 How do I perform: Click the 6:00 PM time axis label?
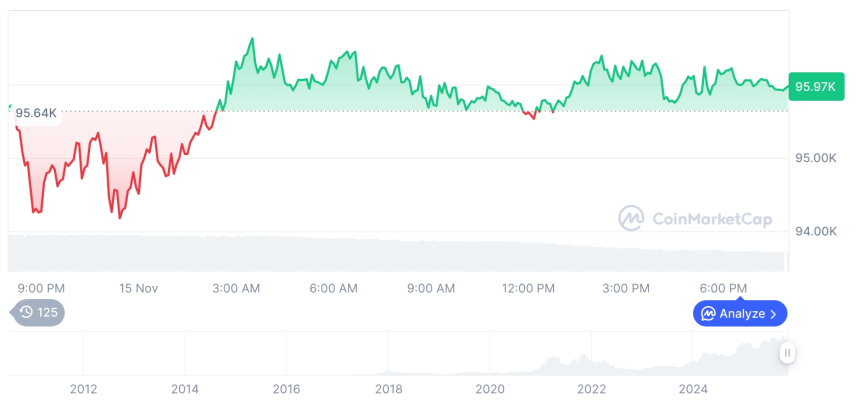pos(723,288)
